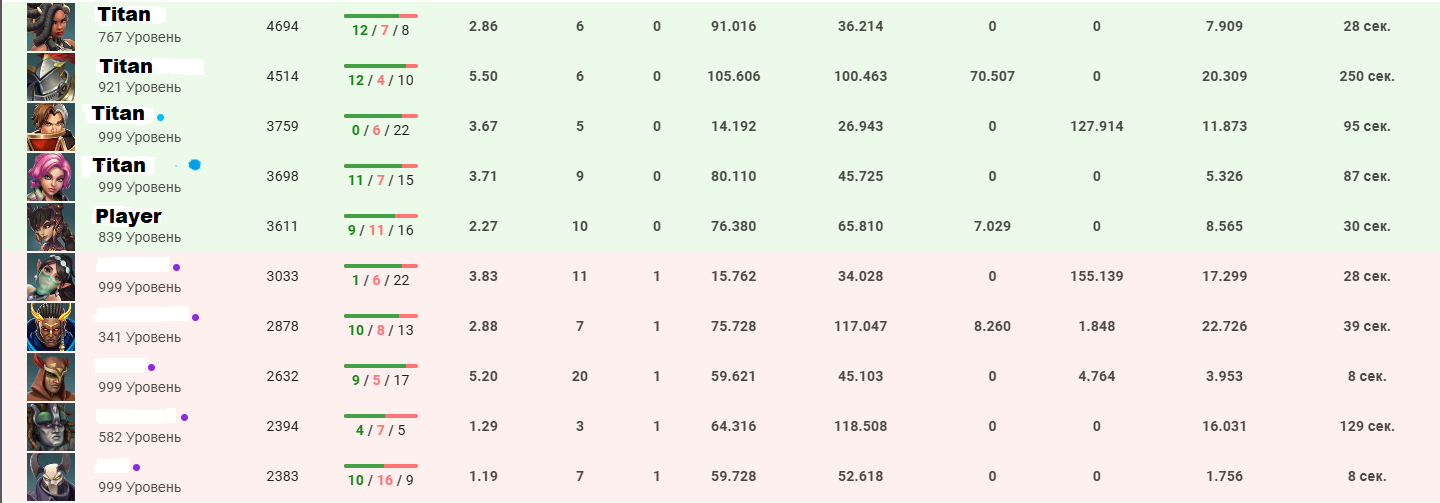
Task: Select the armored knight avatar beside 921 Уровень
Action: tap(51, 76)
